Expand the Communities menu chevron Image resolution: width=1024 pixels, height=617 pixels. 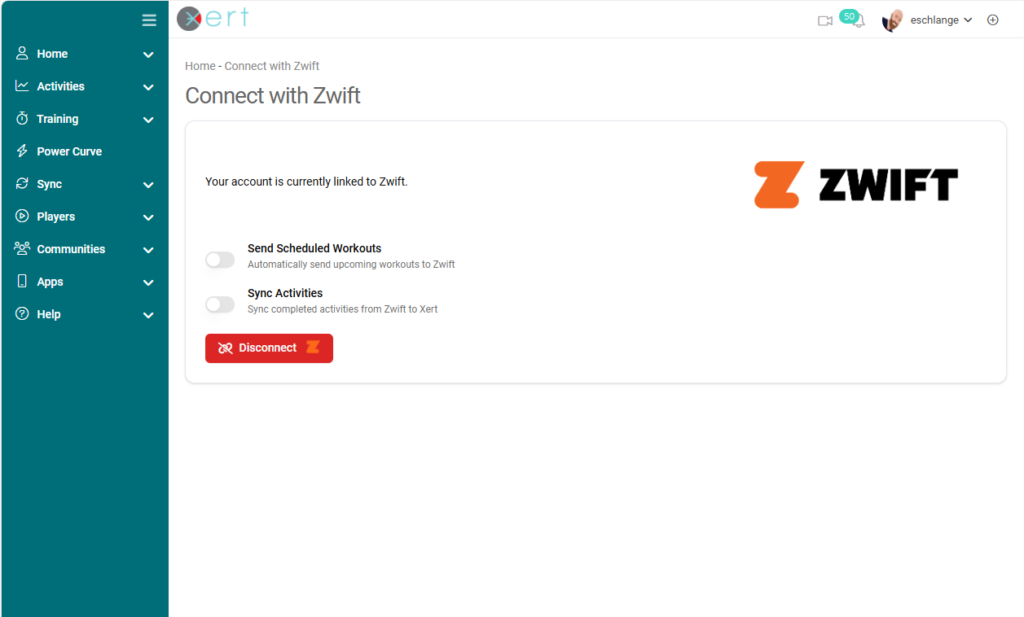coord(148,250)
